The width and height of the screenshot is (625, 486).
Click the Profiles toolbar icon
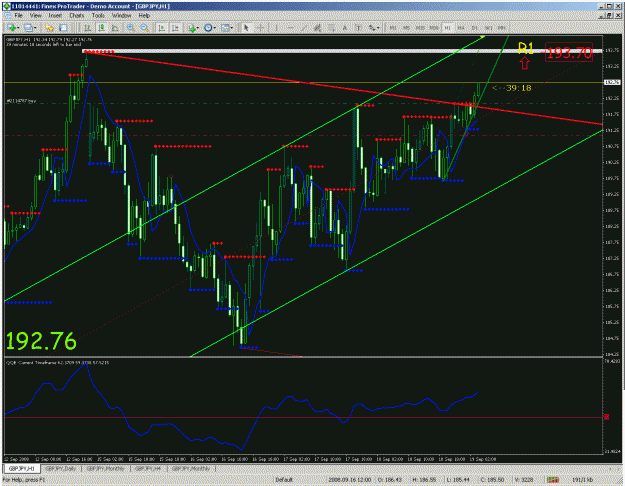pos(28,28)
